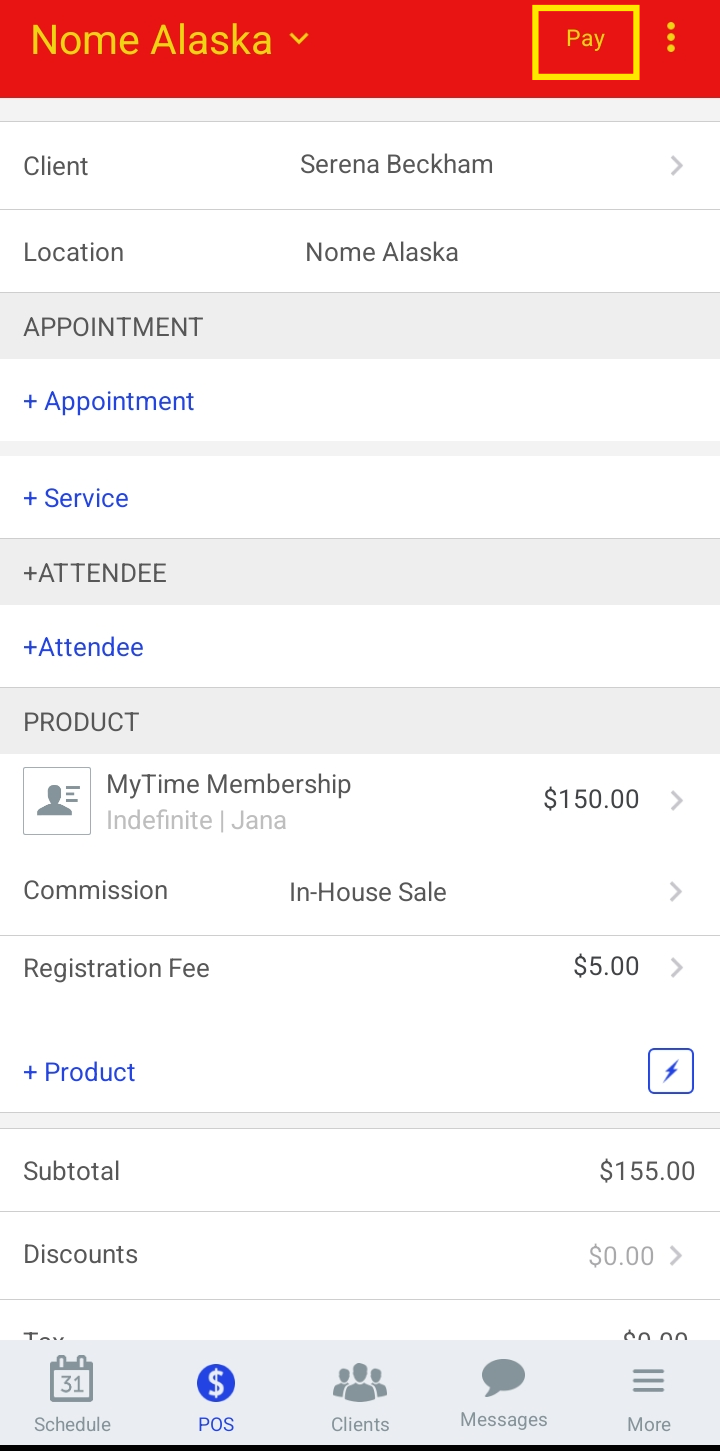
Task: Open client Serena Beckham details chevron
Action: [677, 166]
